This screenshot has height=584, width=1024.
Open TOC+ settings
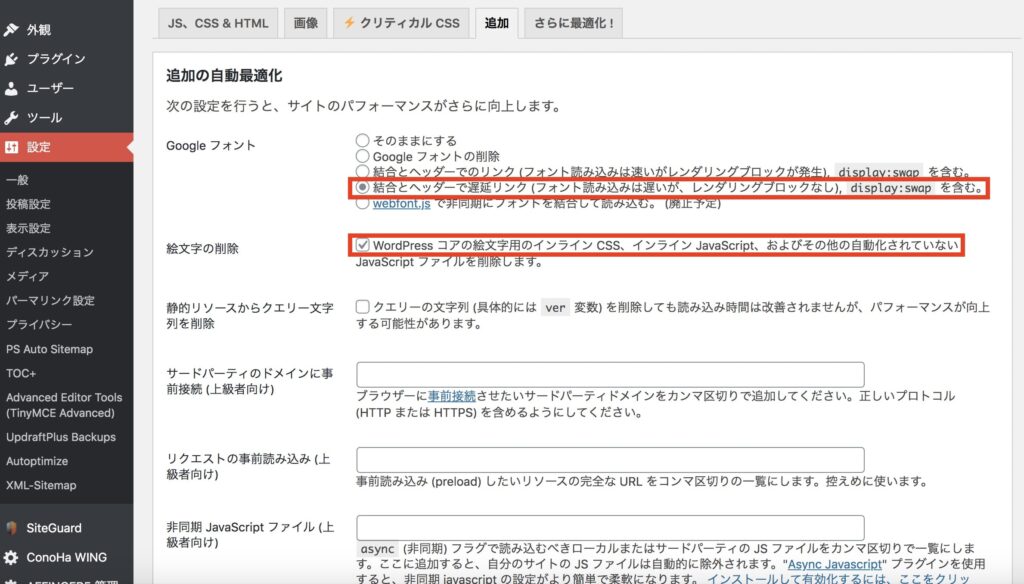pyautogui.click(x=21, y=373)
